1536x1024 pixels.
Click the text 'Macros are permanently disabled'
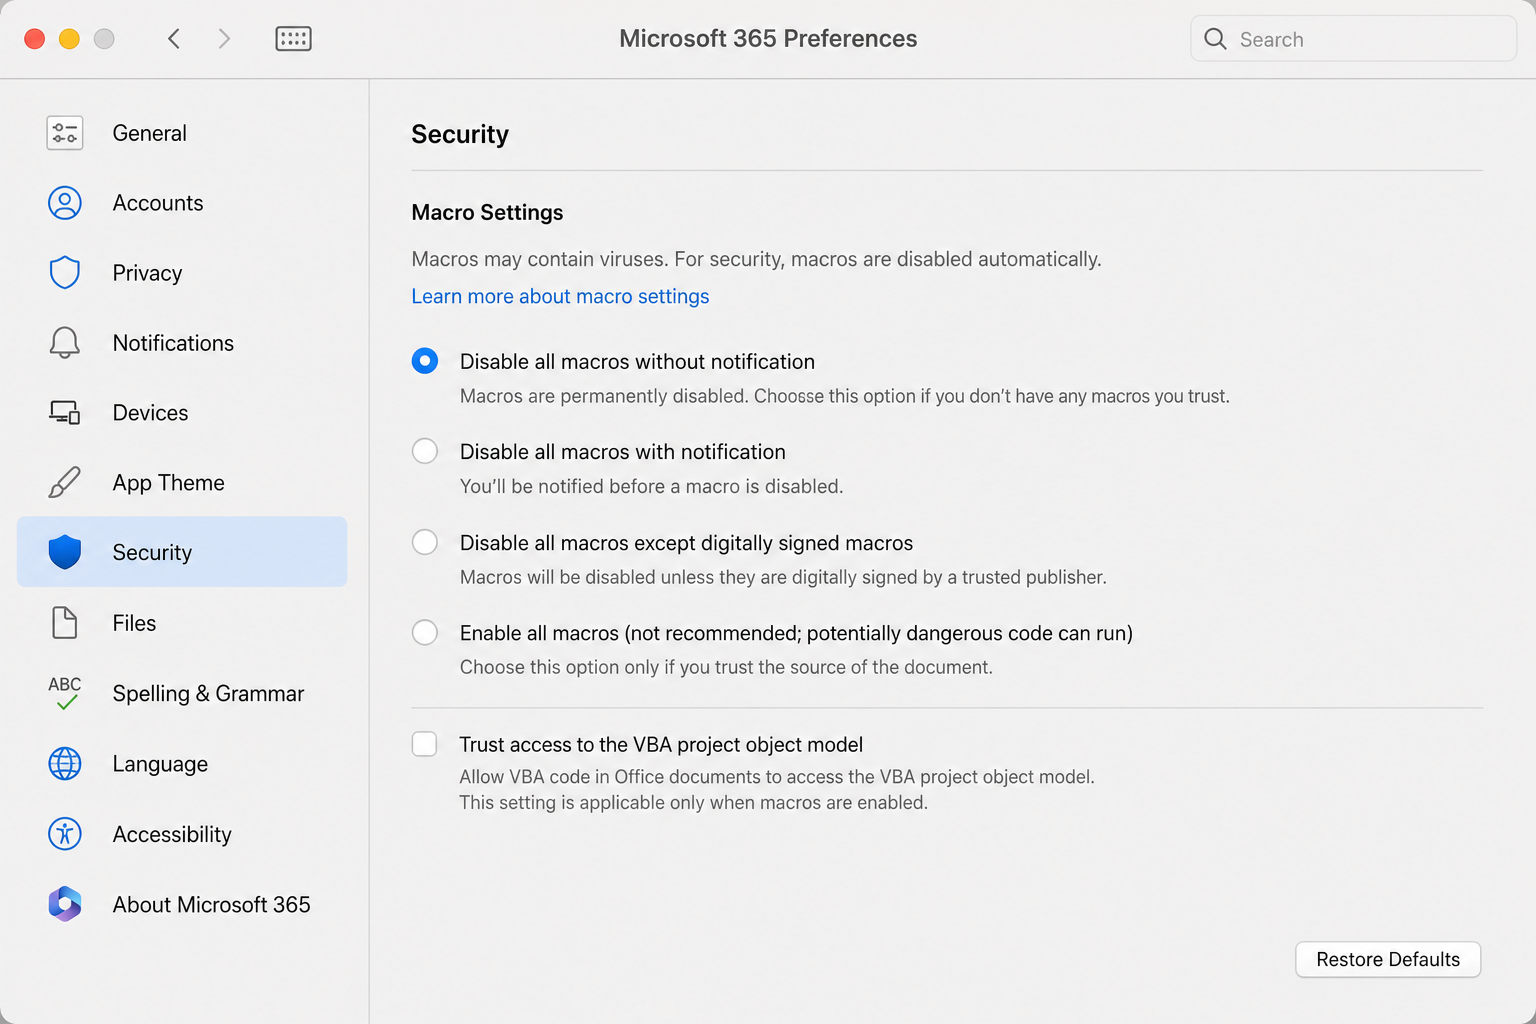pyautogui.click(x=604, y=396)
